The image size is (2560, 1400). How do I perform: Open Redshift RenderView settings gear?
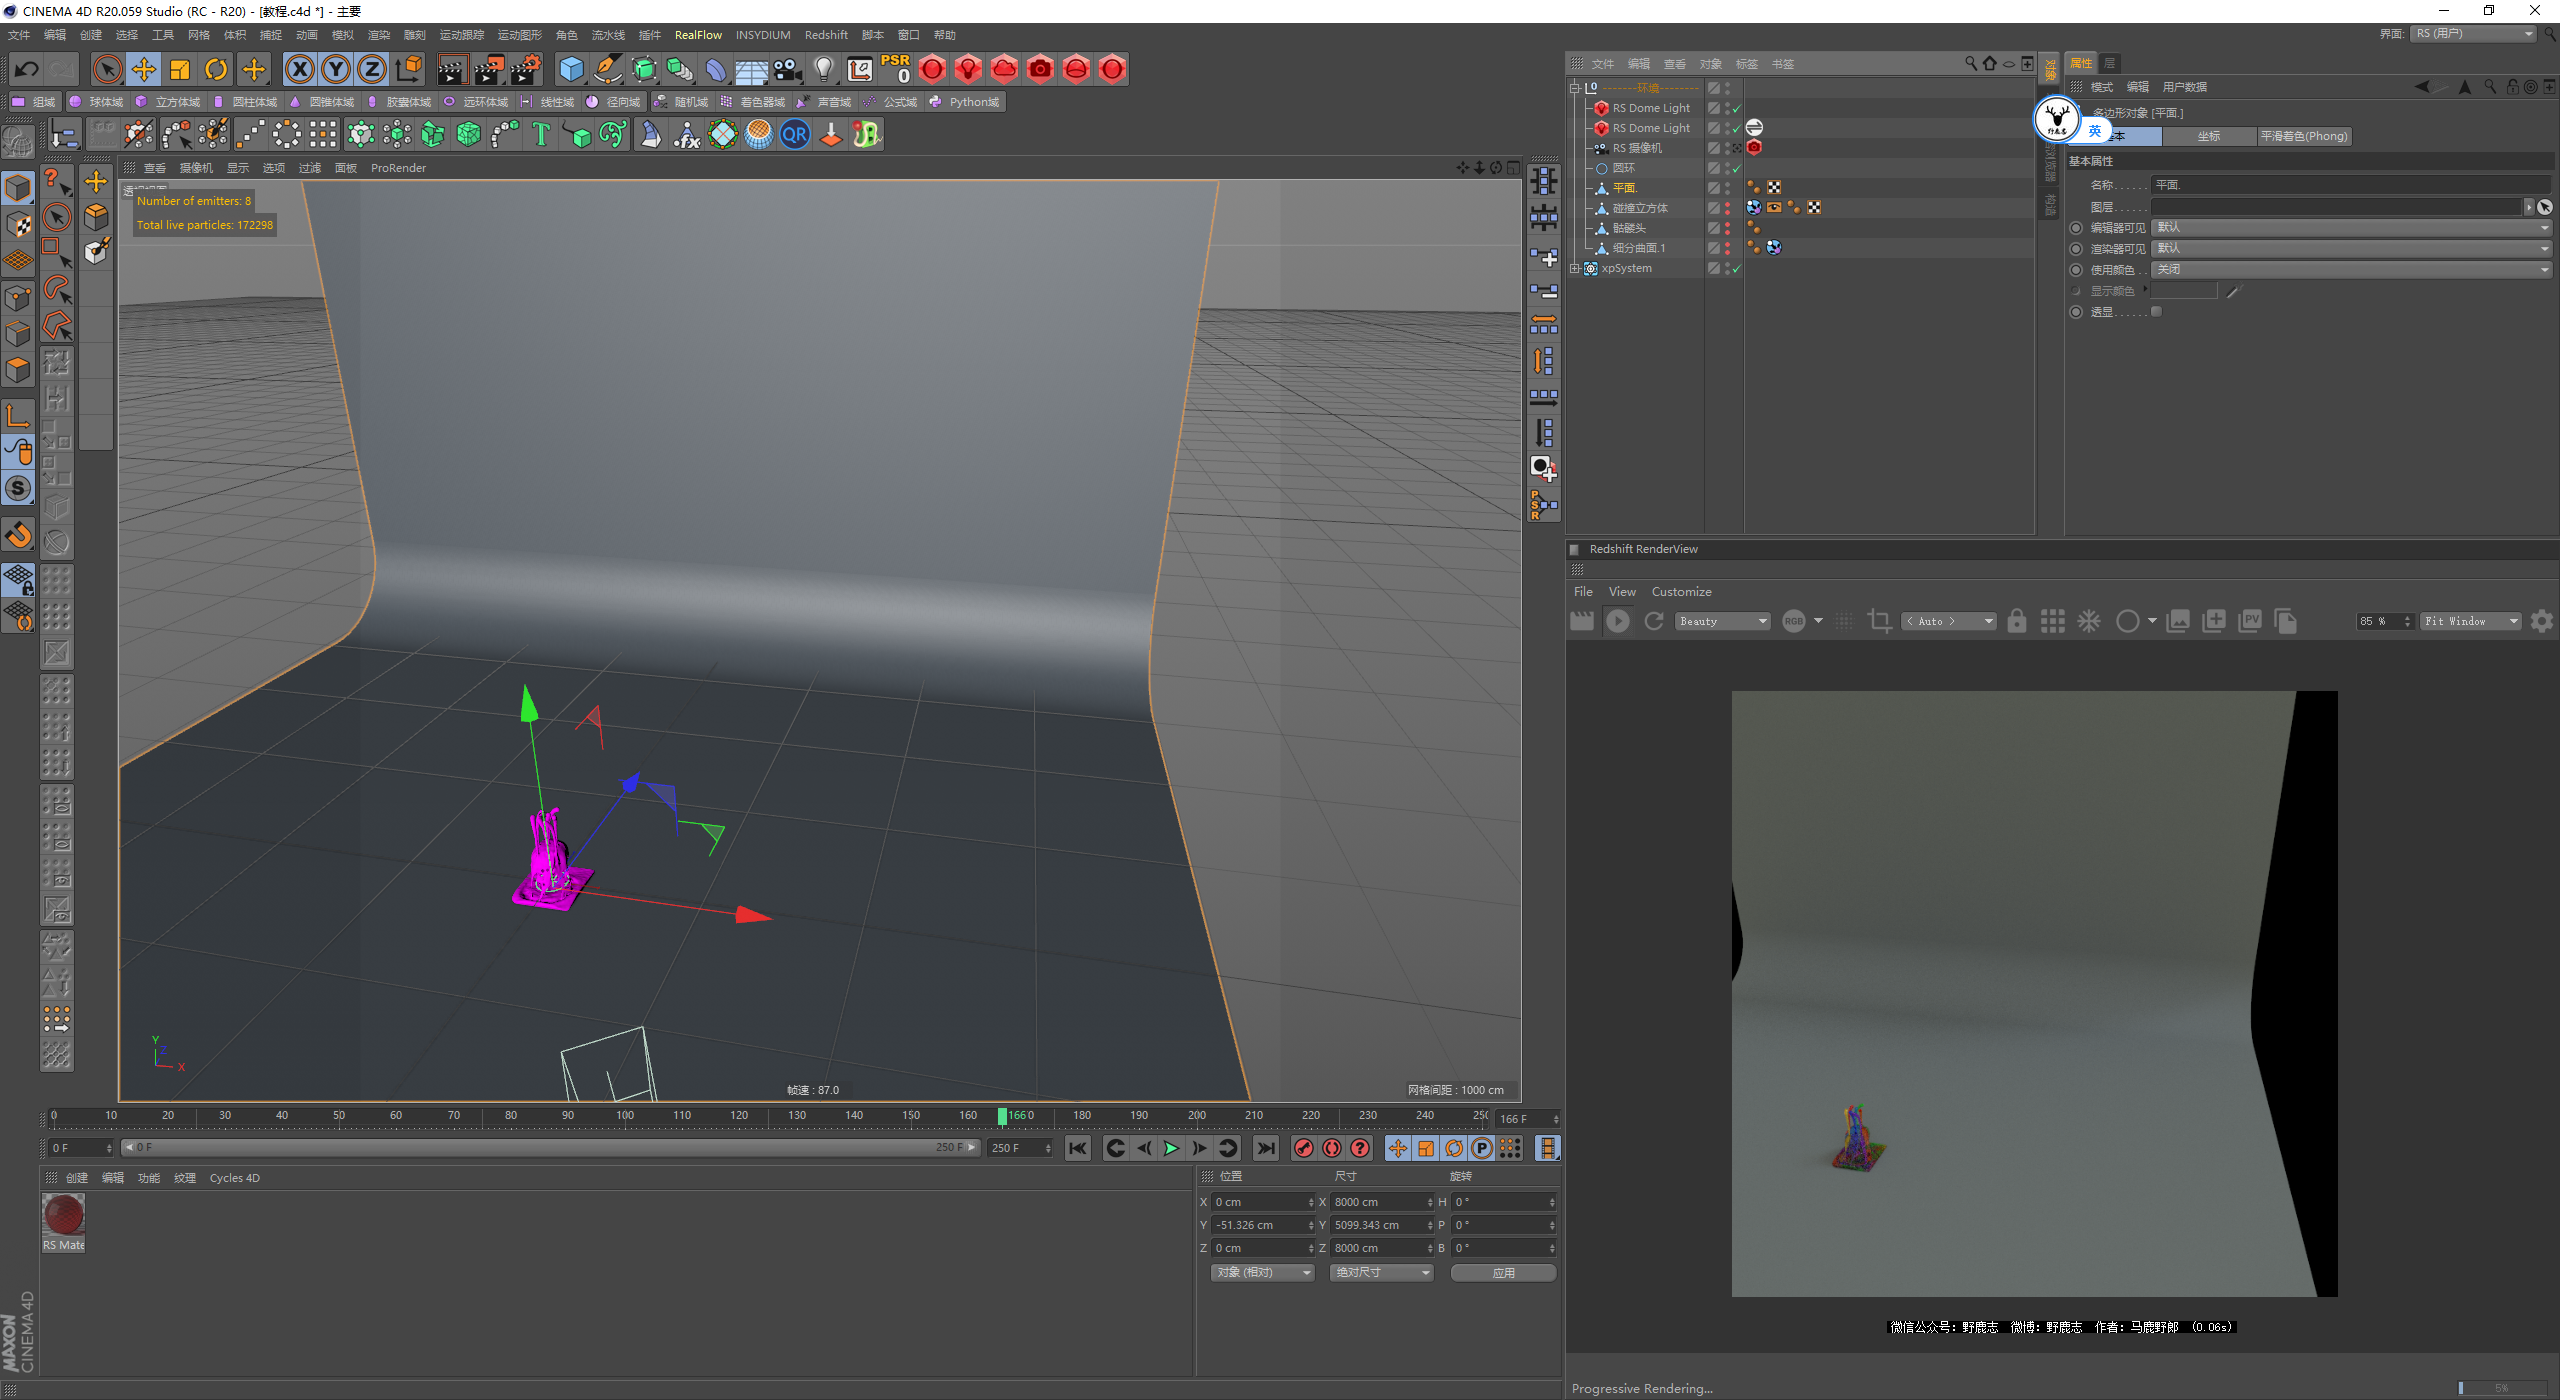[x=2541, y=621]
